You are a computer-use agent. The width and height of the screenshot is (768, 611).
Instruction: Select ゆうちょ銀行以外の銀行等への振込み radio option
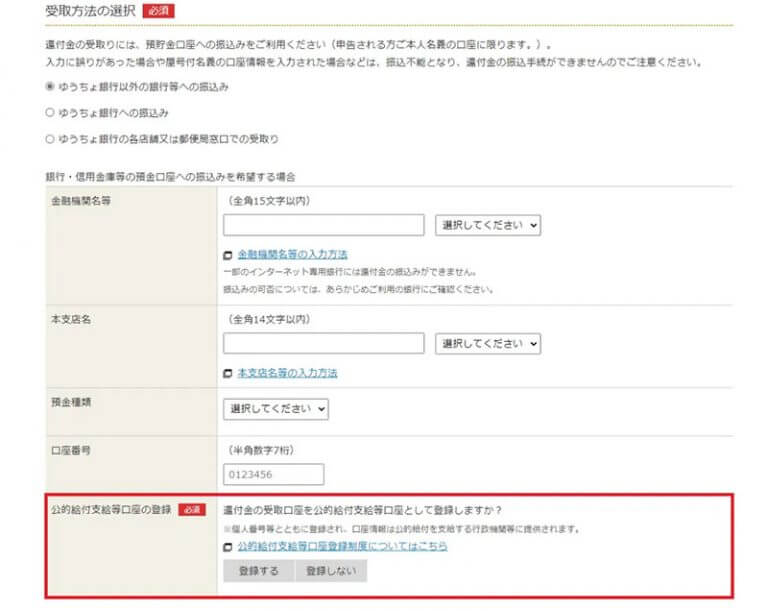(x=49, y=87)
